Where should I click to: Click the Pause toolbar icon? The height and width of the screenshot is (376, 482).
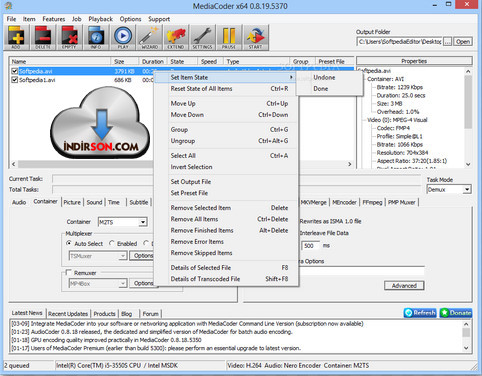[229, 37]
